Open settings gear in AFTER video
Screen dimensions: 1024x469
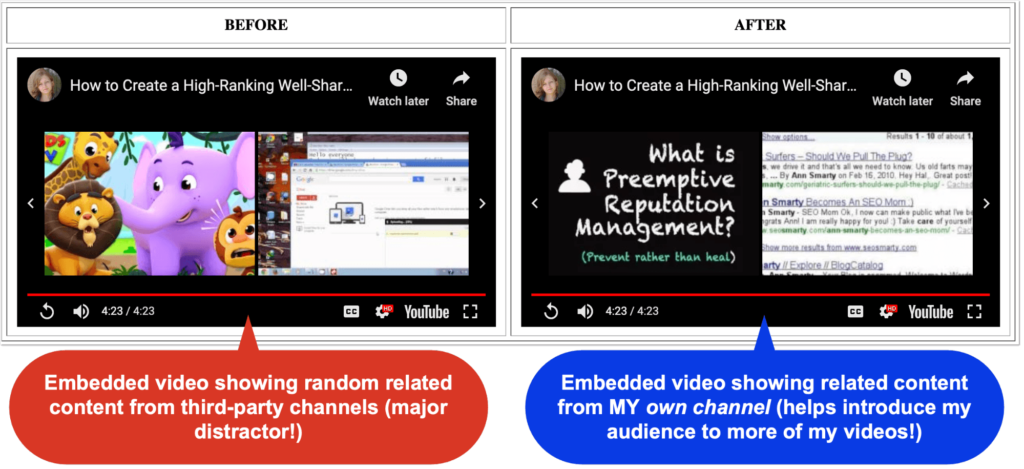pyautogui.click(x=888, y=312)
